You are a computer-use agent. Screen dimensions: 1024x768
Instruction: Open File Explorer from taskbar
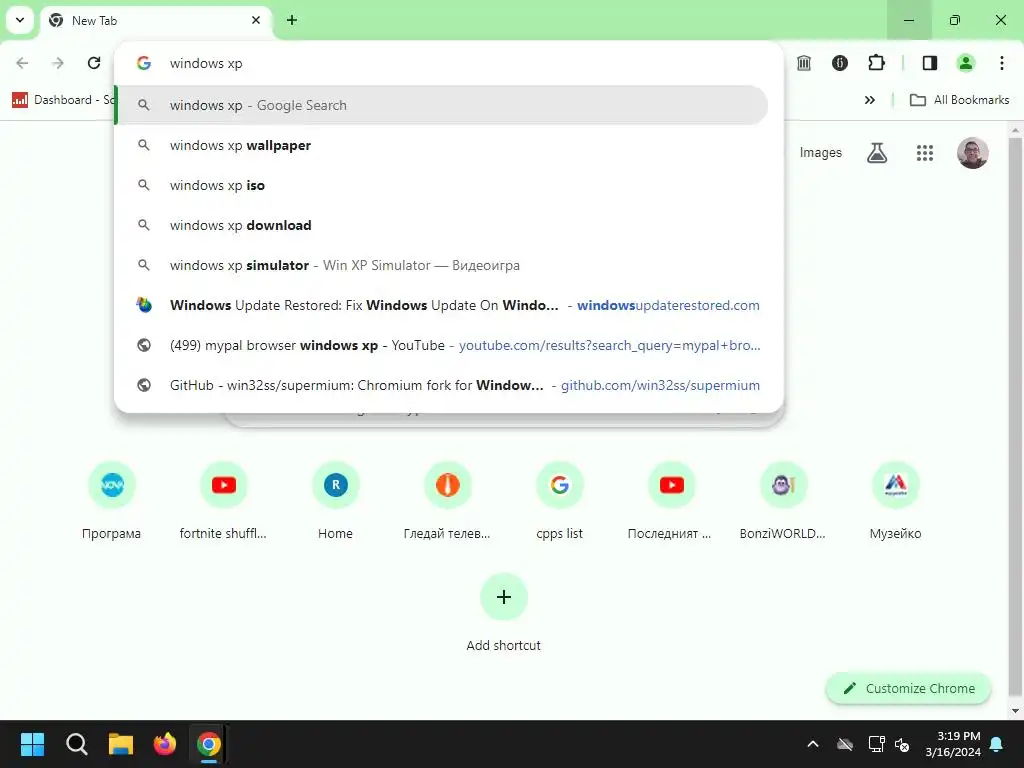point(121,744)
